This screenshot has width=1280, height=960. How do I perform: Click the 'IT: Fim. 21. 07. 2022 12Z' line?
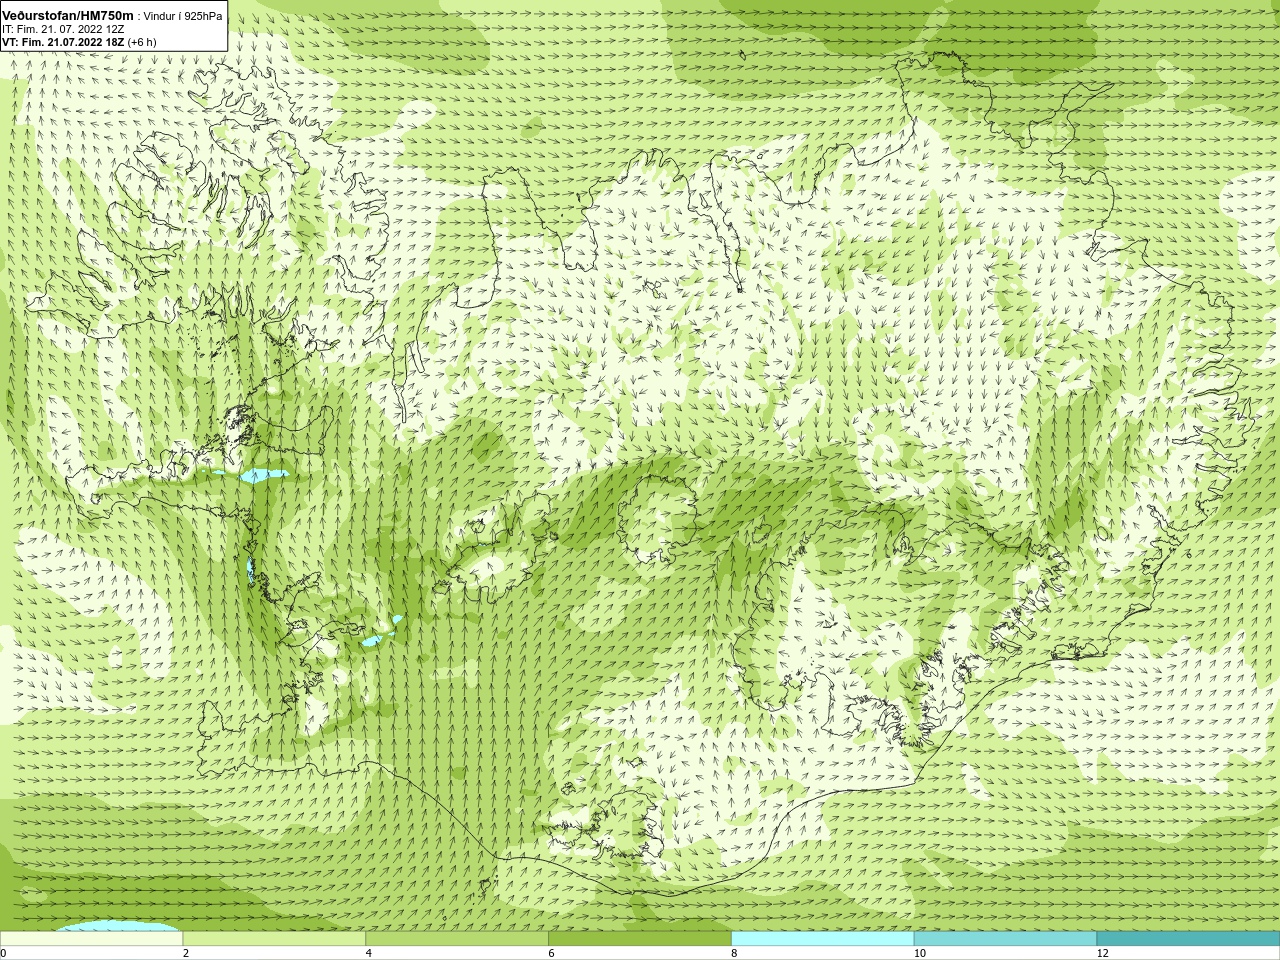[63, 29]
